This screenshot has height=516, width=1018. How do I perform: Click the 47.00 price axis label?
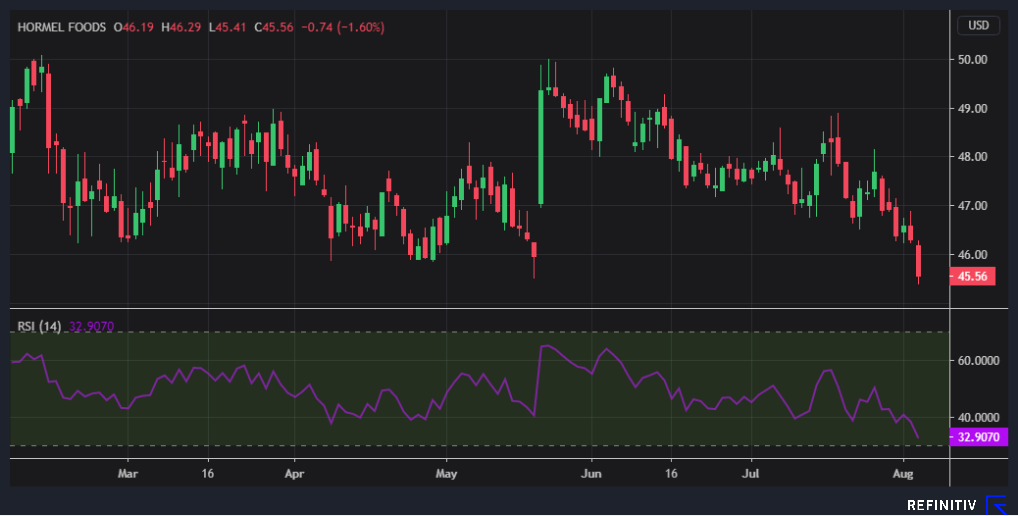coord(973,206)
